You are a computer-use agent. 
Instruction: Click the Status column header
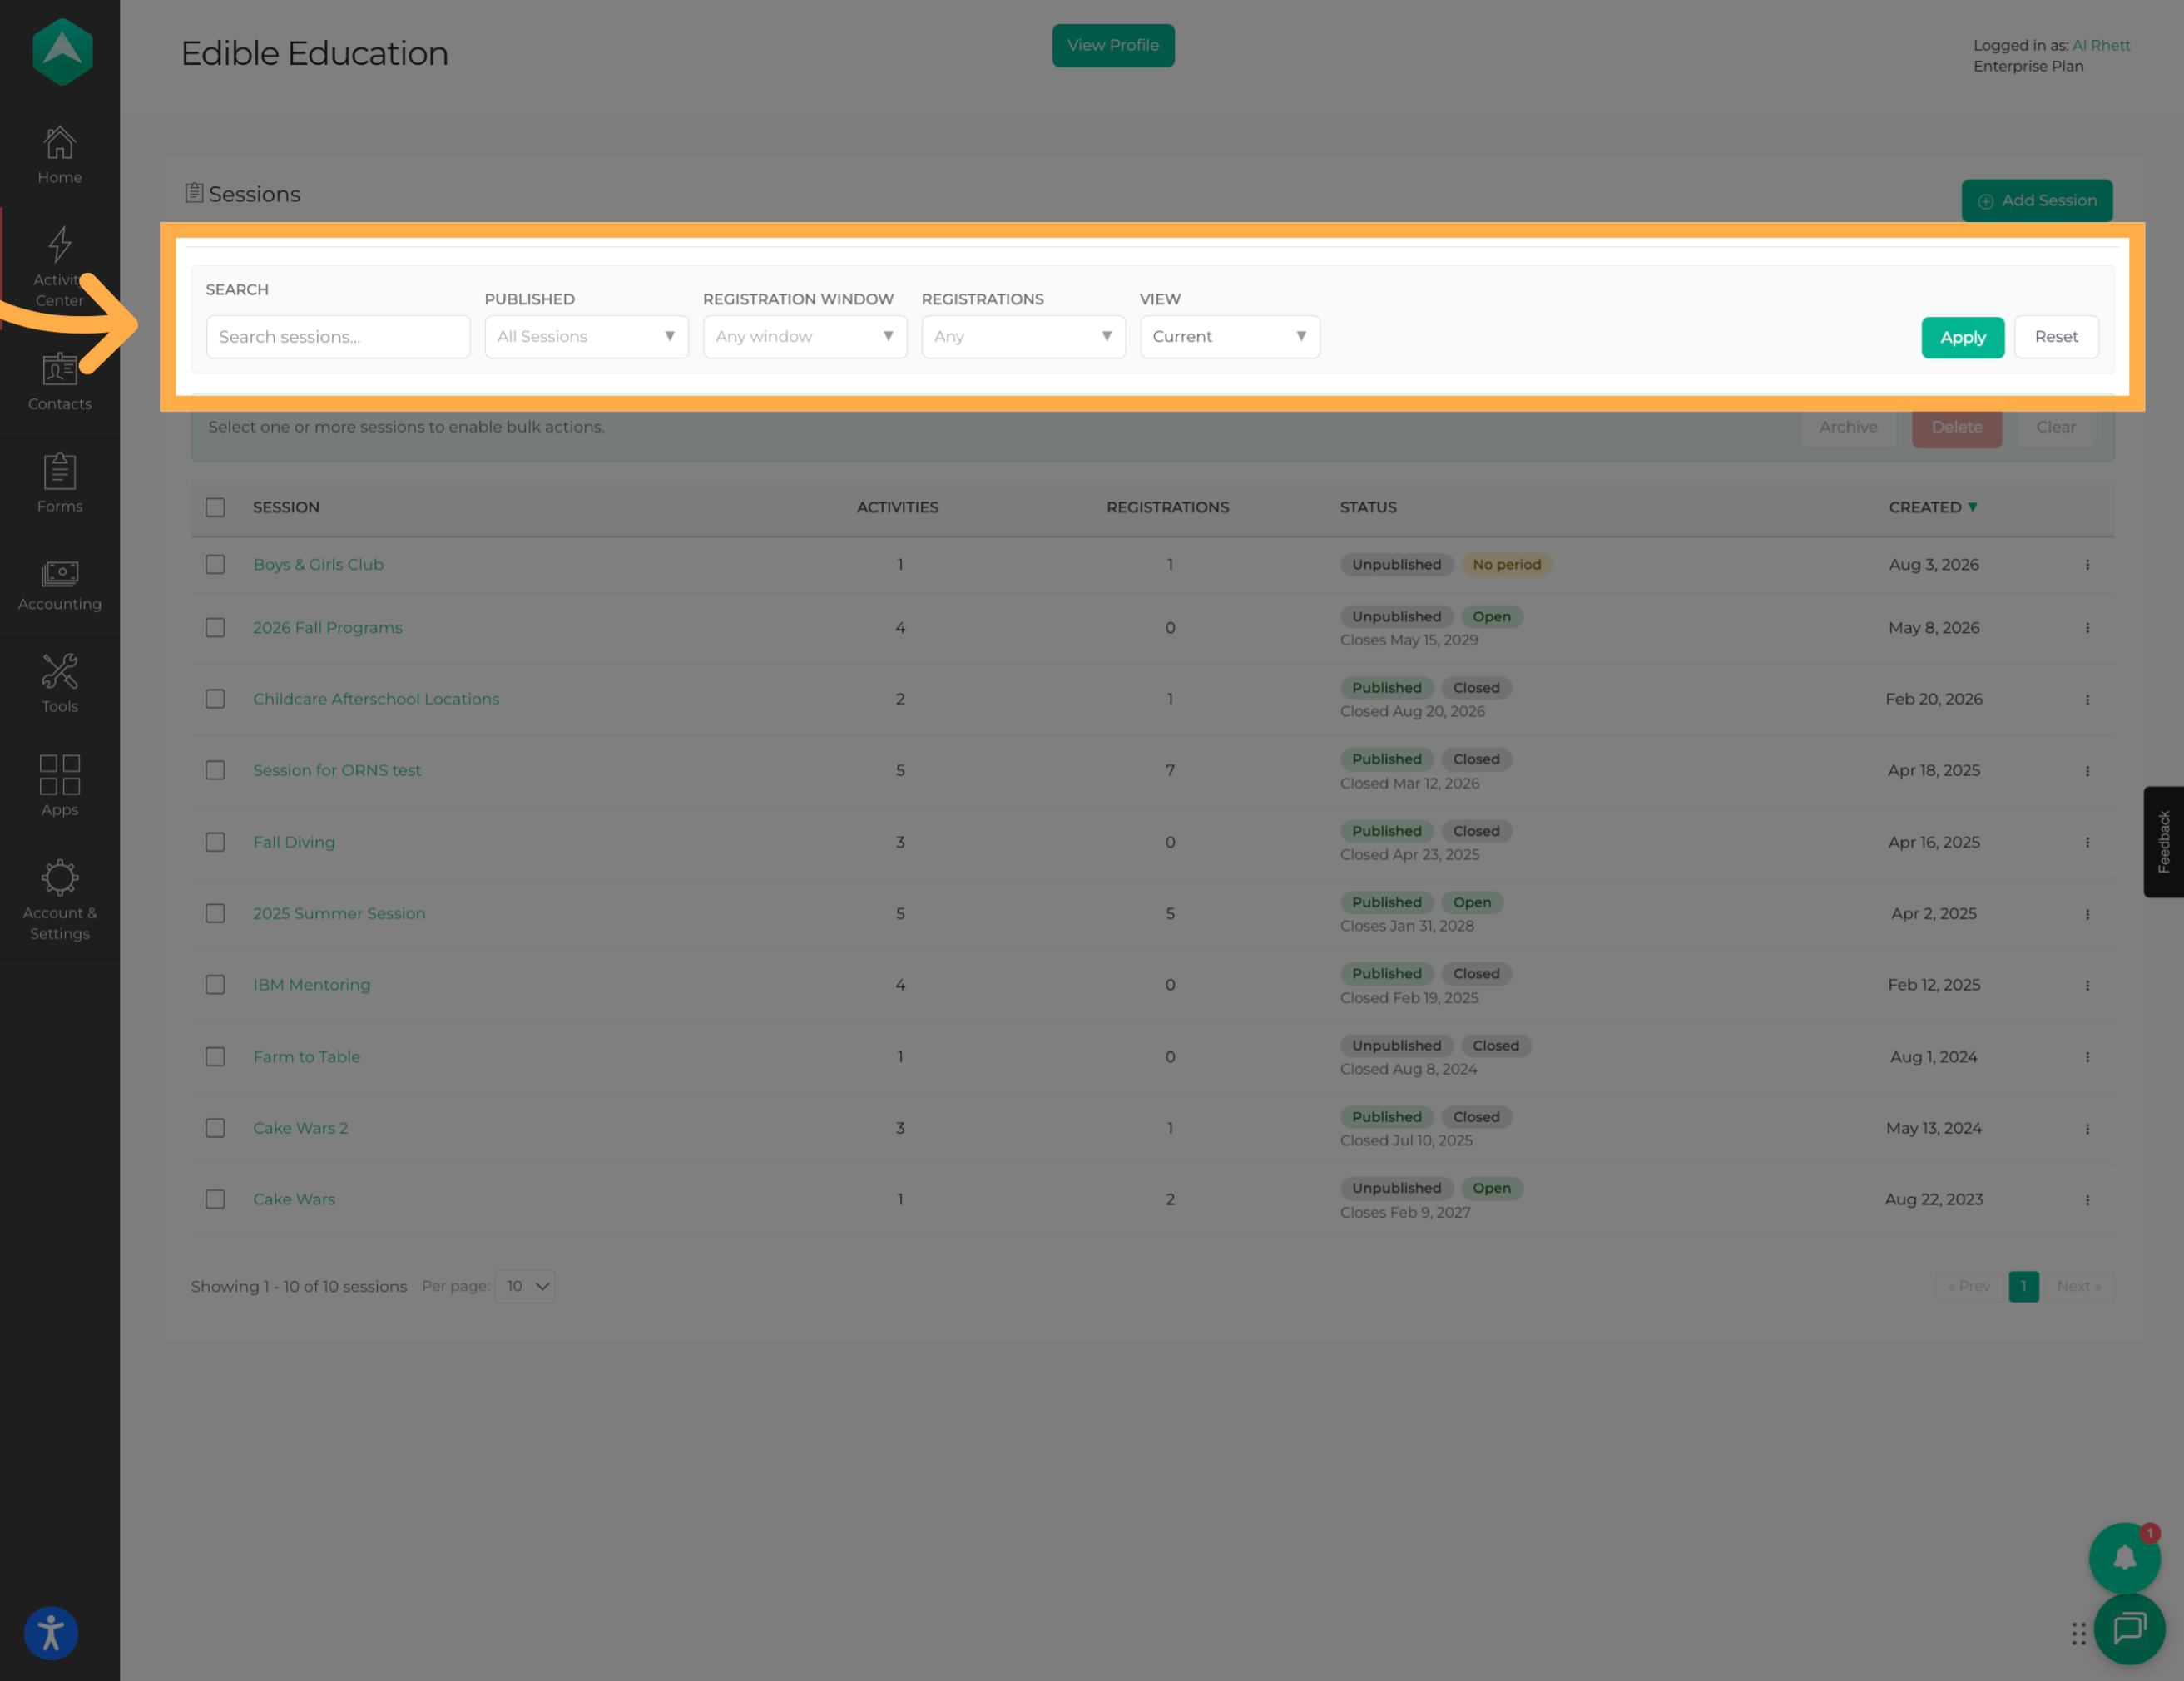[x=1368, y=507]
